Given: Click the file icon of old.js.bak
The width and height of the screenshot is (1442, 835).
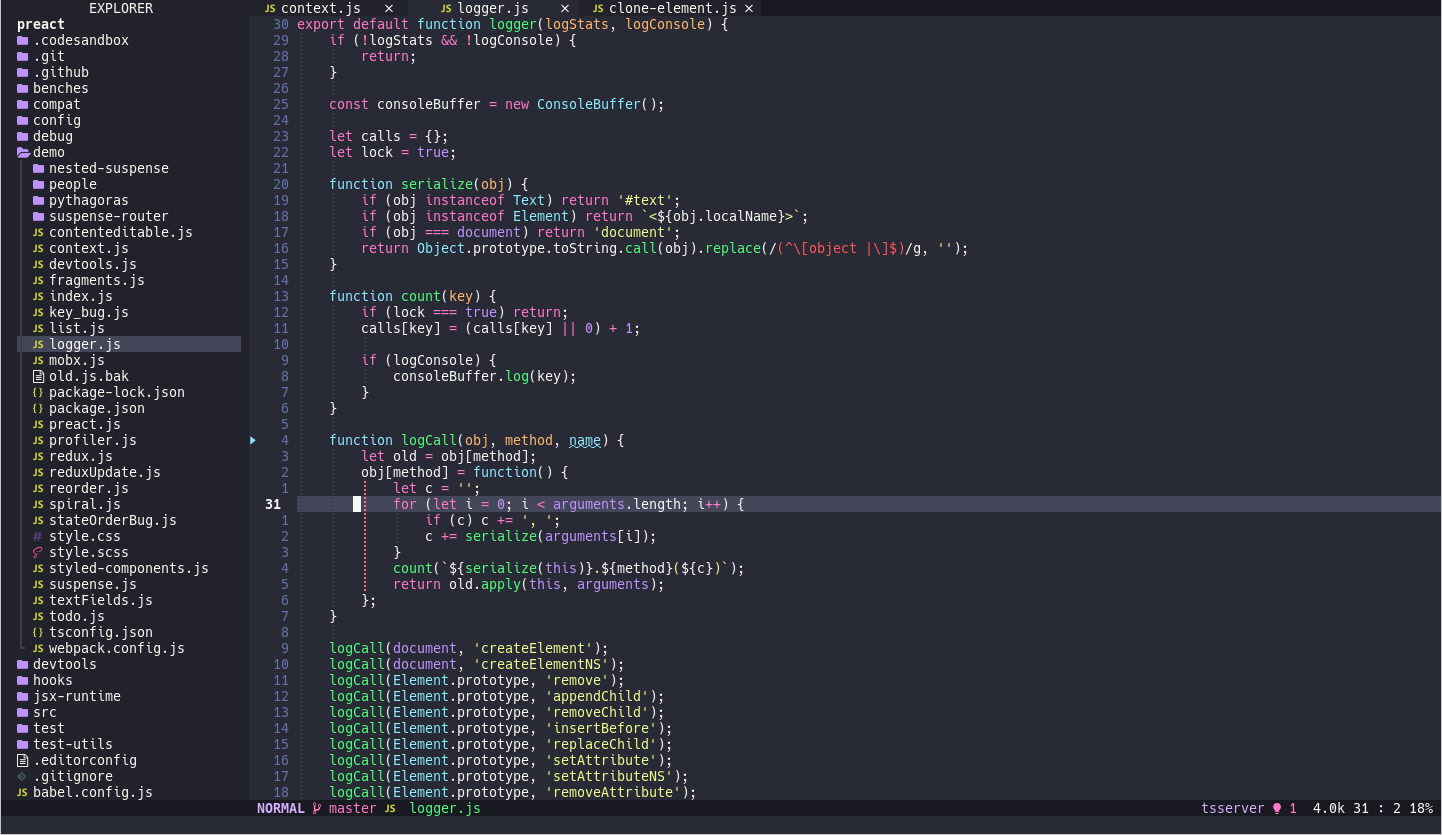Looking at the screenshot, I should pos(39,376).
